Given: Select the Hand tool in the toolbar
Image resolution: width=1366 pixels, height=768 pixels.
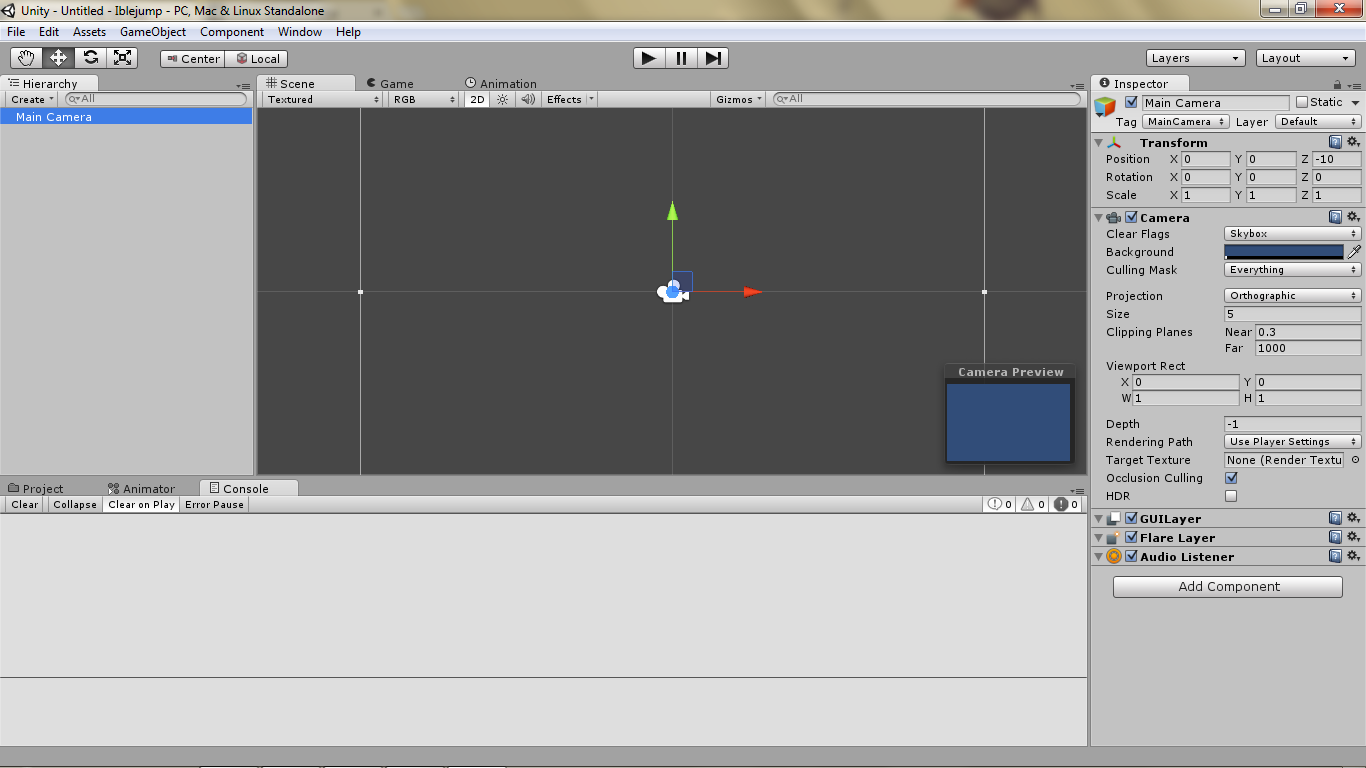Looking at the screenshot, I should tap(27, 57).
